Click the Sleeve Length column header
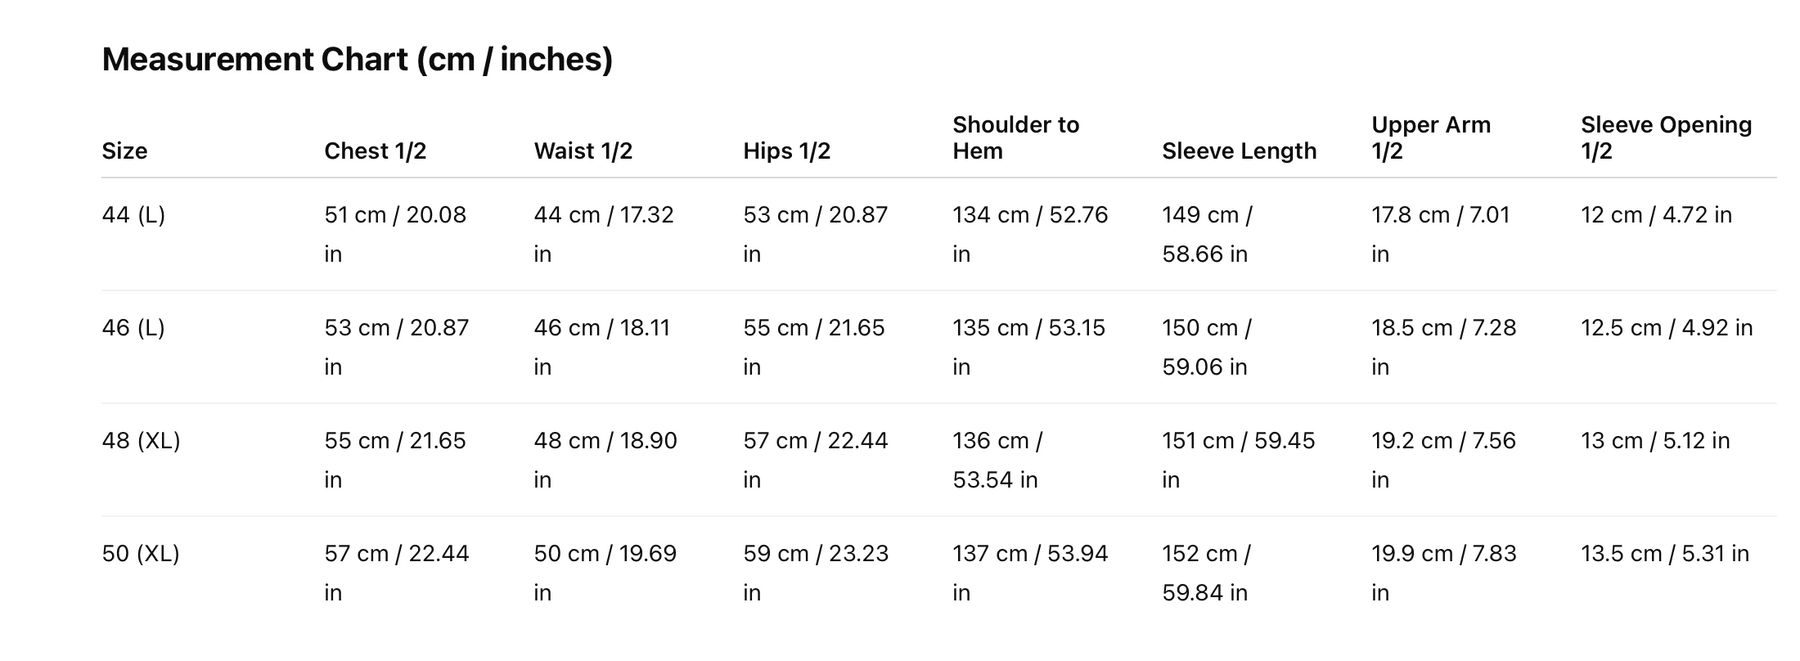Viewport: 1800px width, 661px height. tap(1239, 151)
